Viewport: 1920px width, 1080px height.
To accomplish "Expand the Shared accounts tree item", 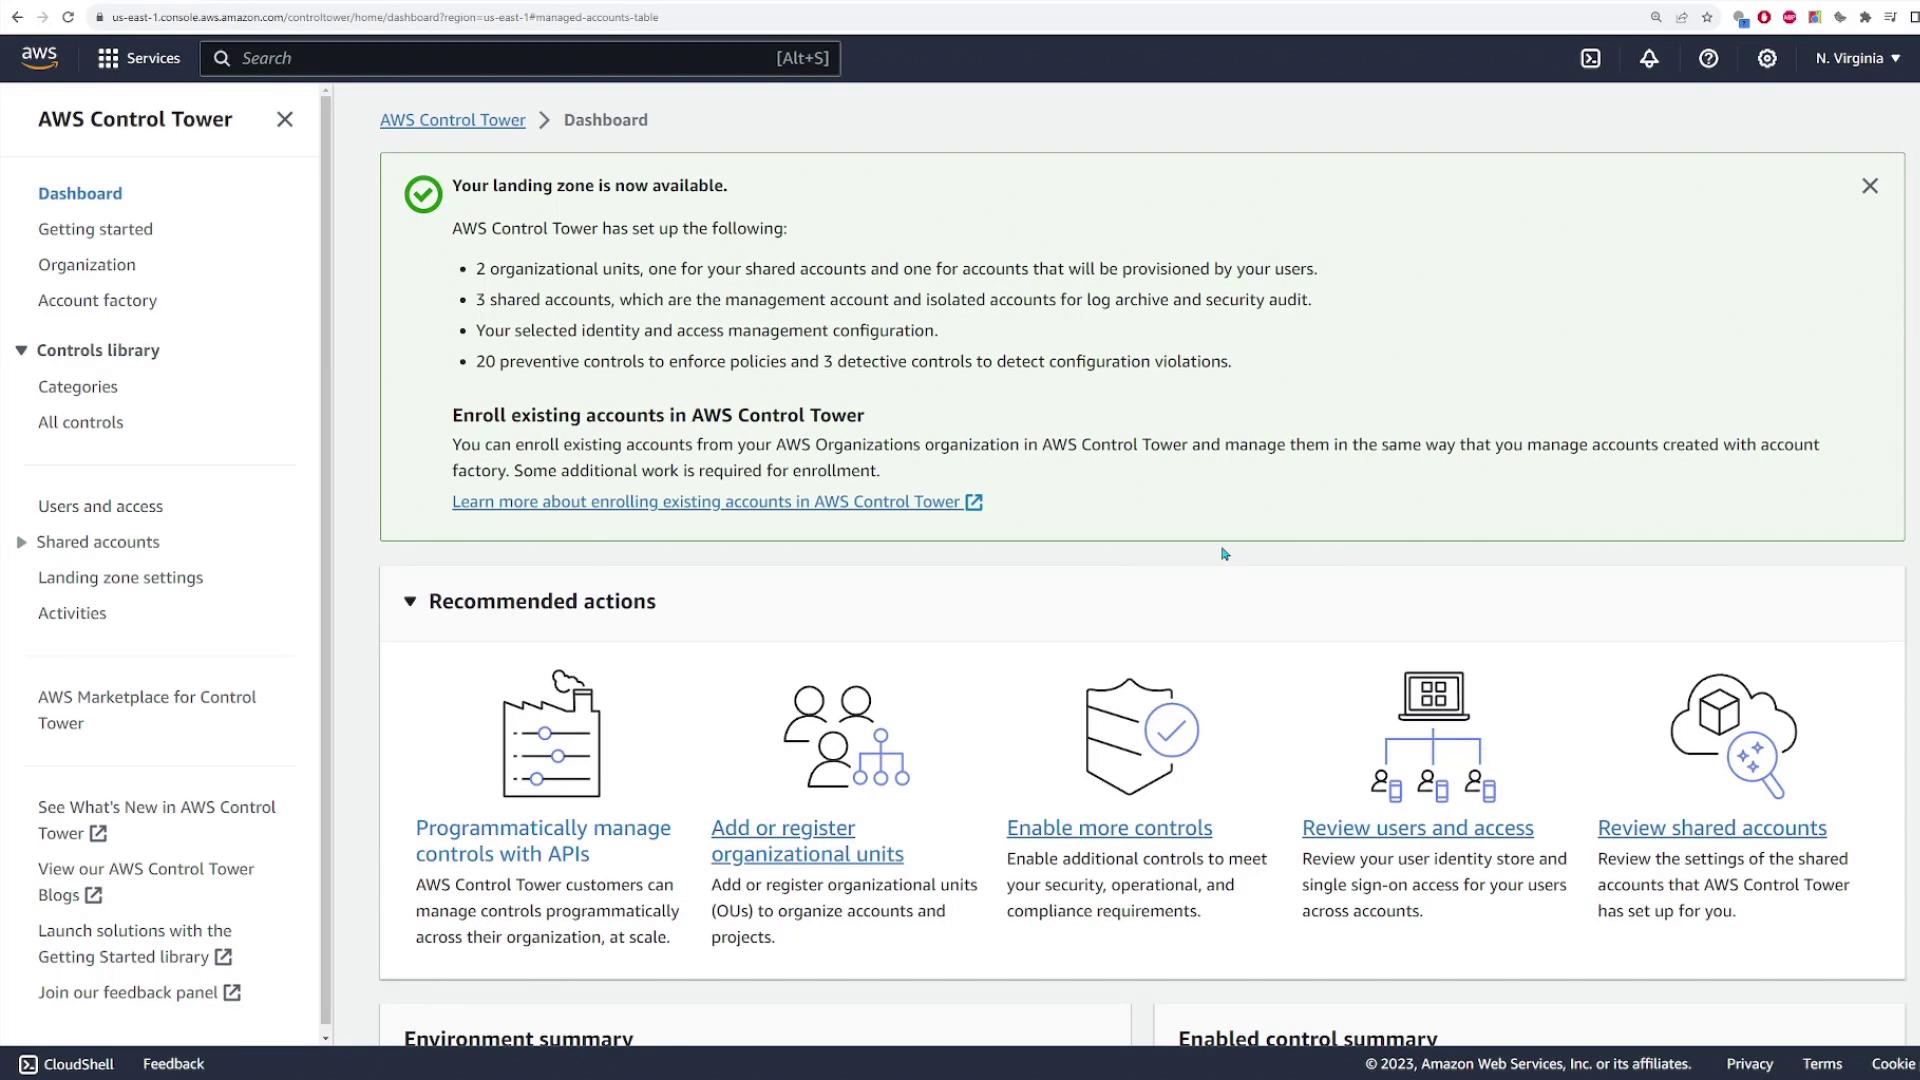I will pyautogui.click(x=21, y=542).
